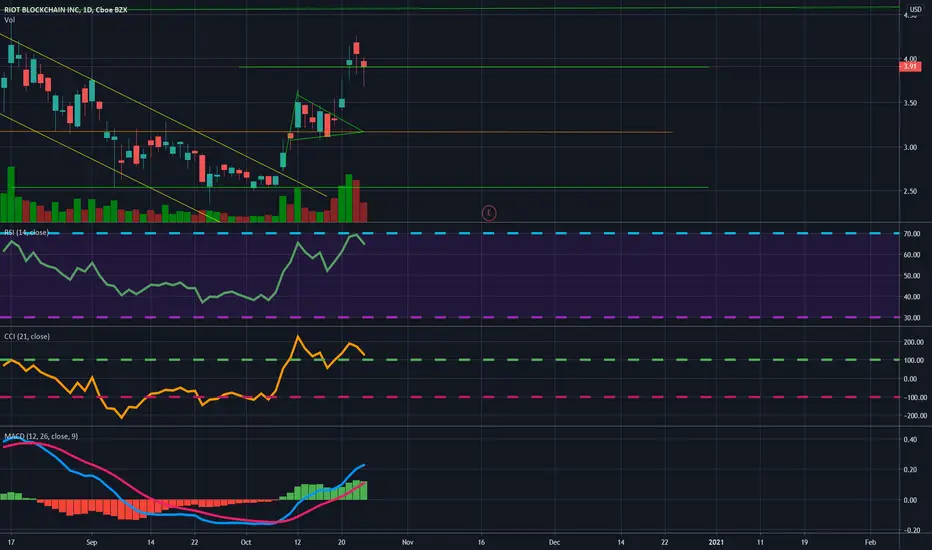The width and height of the screenshot is (932, 550).
Task: Select the green triangle pennant pattern drawing
Action: 326,117
